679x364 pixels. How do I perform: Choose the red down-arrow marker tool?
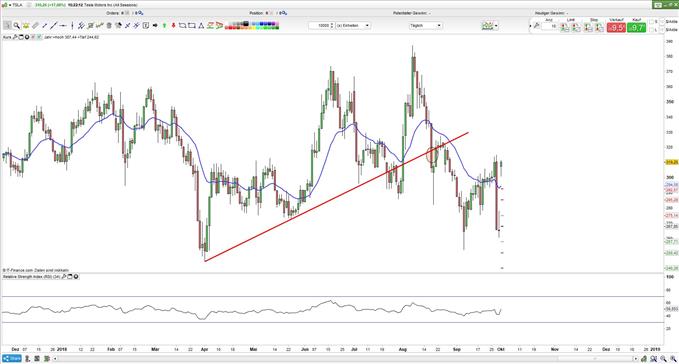click(174, 26)
